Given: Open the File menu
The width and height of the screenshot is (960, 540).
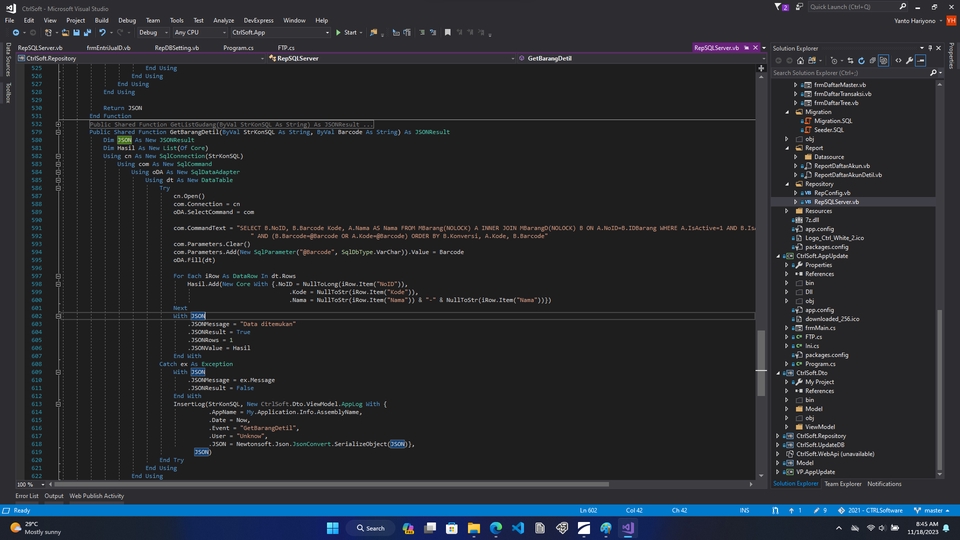Looking at the screenshot, I should point(9,20).
